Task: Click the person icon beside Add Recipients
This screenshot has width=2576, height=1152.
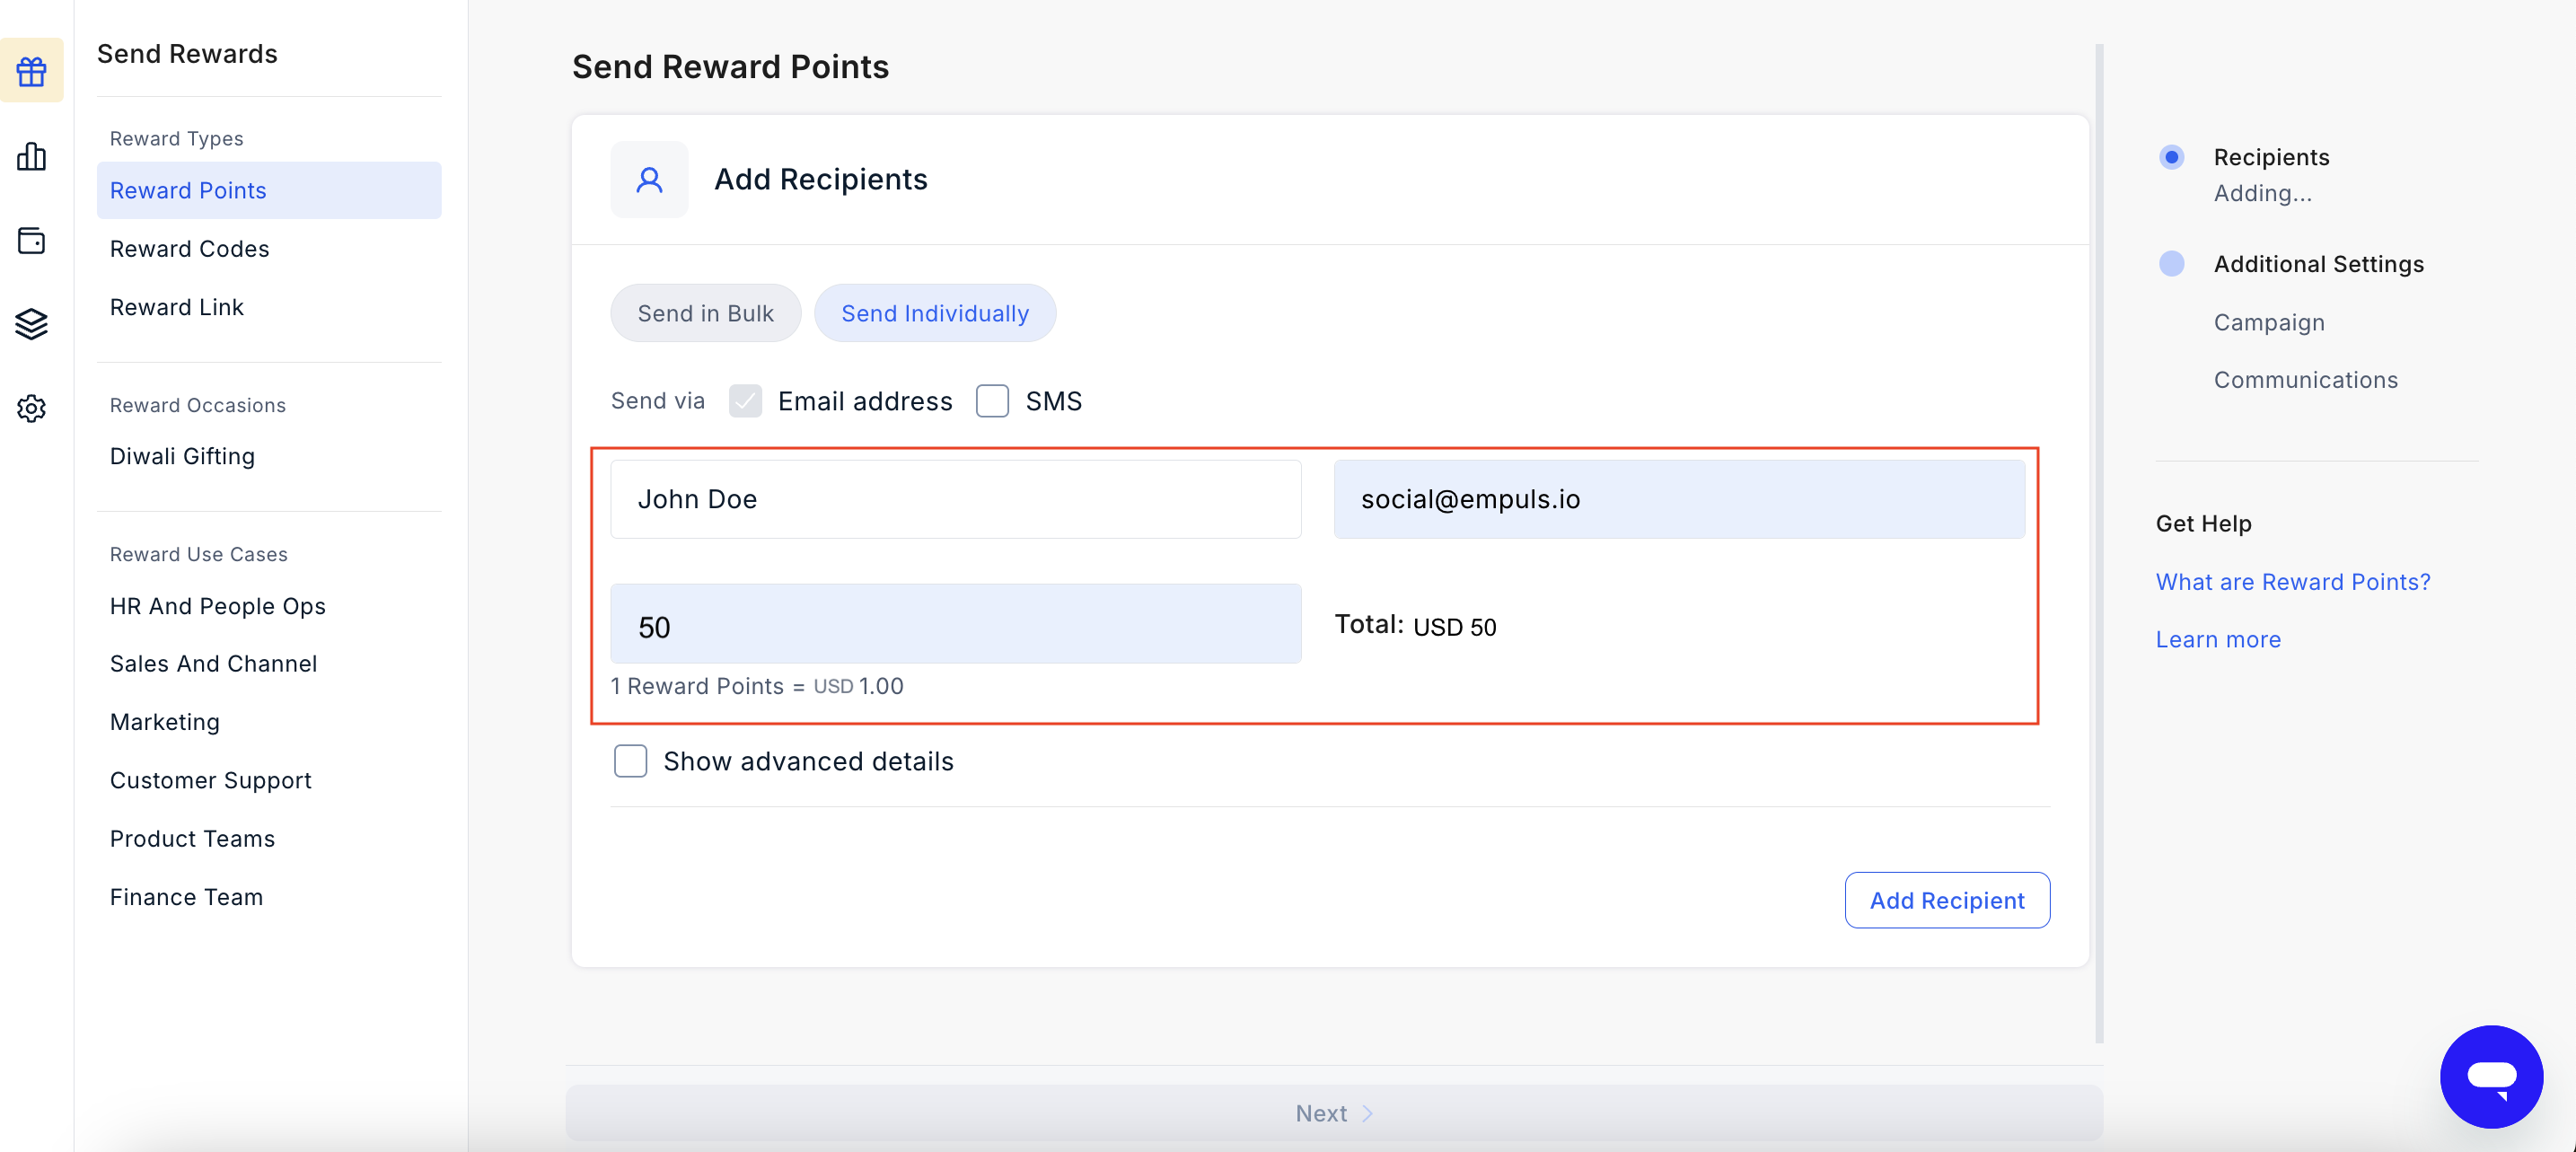Action: click(x=649, y=180)
